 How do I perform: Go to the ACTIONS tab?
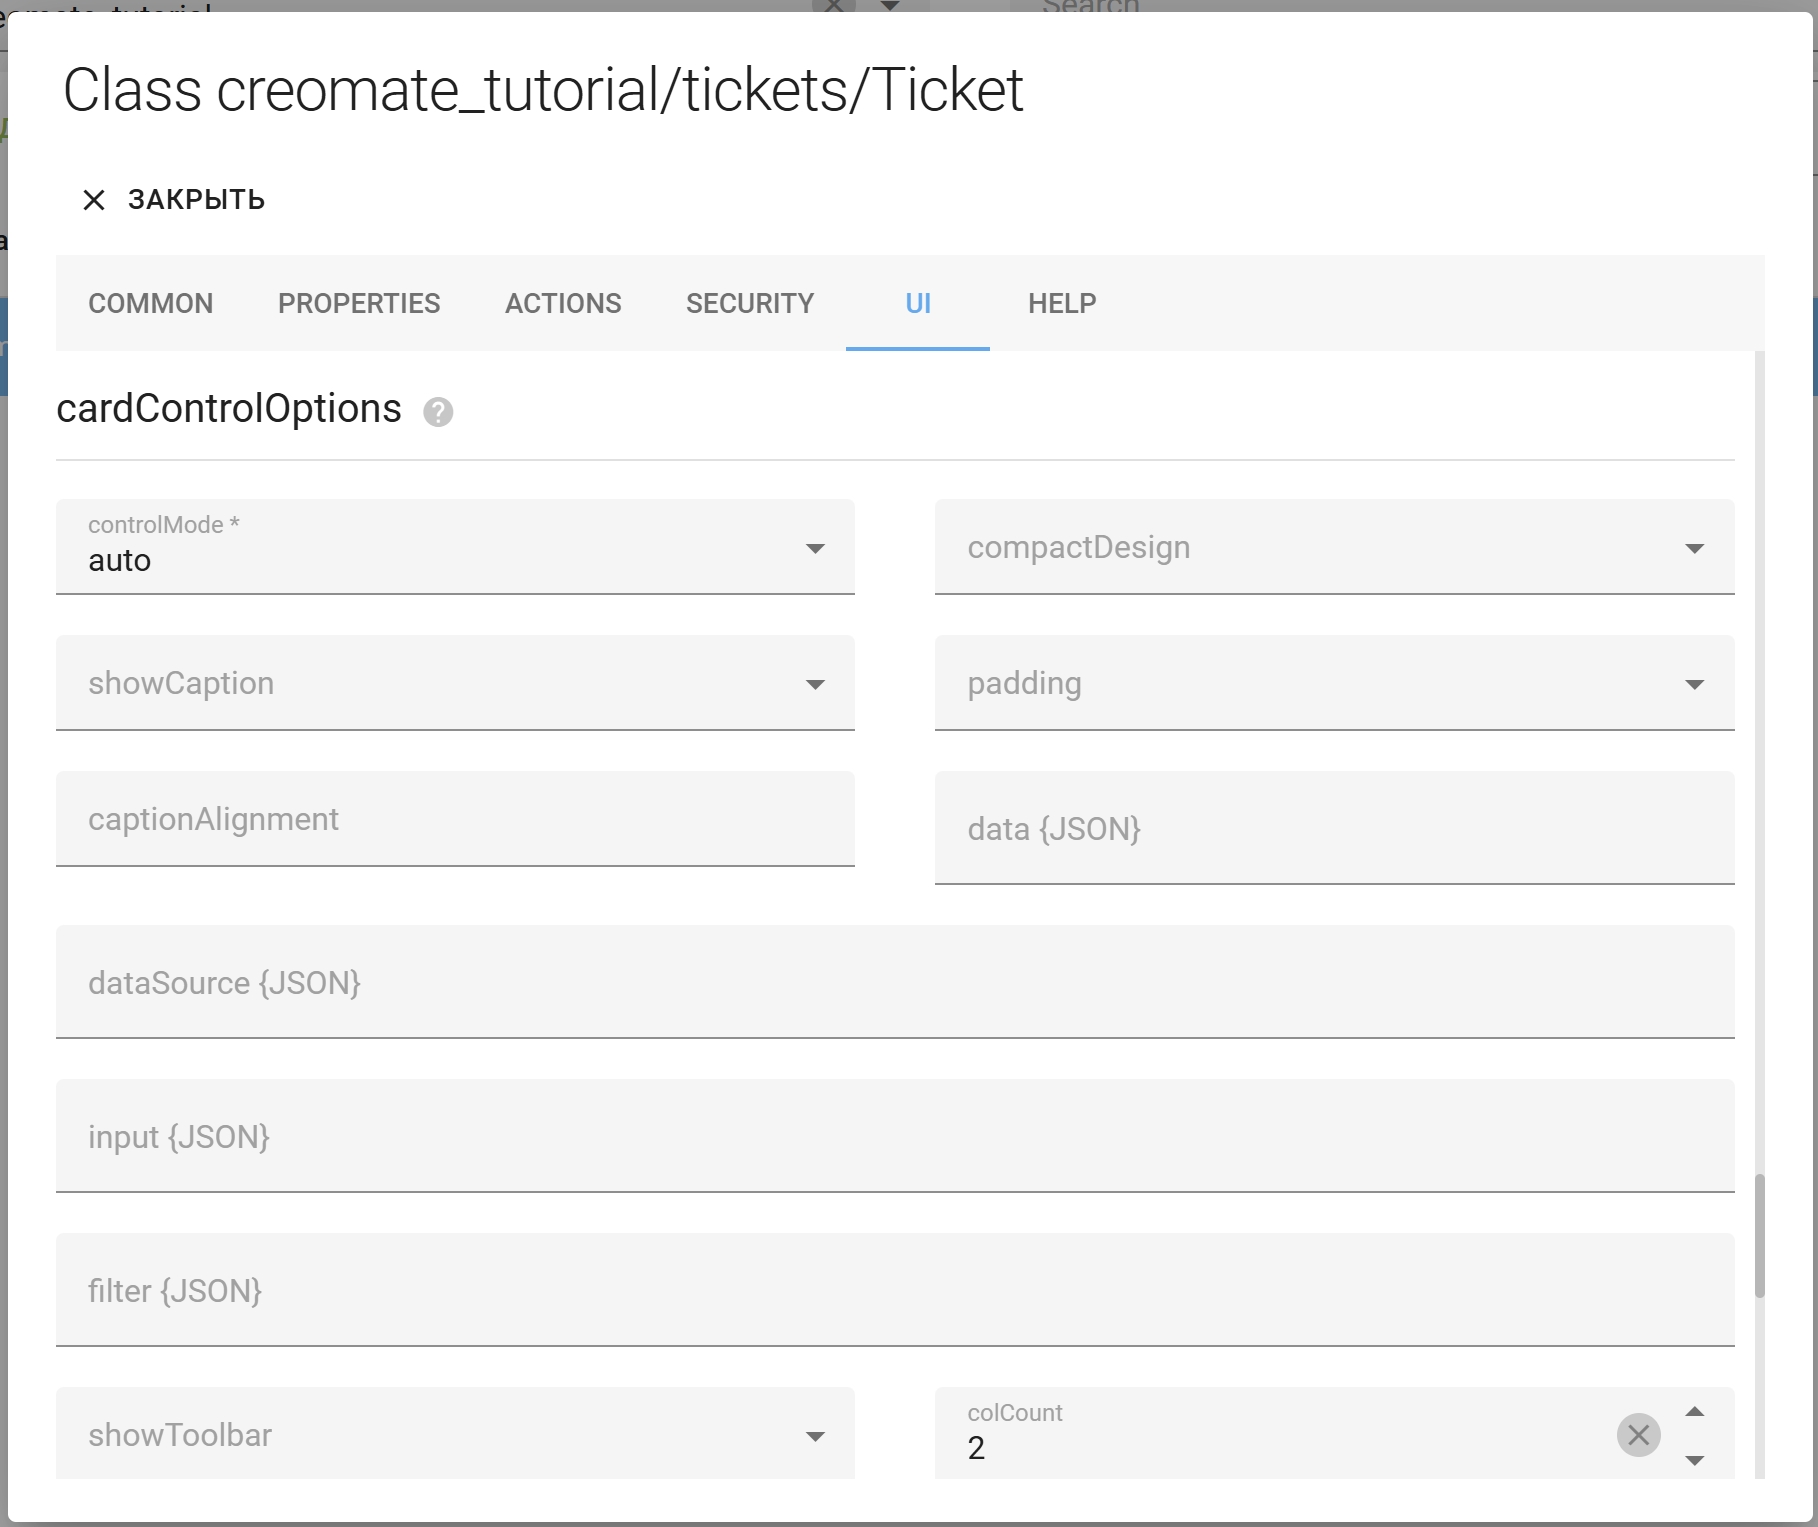pyautogui.click(x=563, y=303)
